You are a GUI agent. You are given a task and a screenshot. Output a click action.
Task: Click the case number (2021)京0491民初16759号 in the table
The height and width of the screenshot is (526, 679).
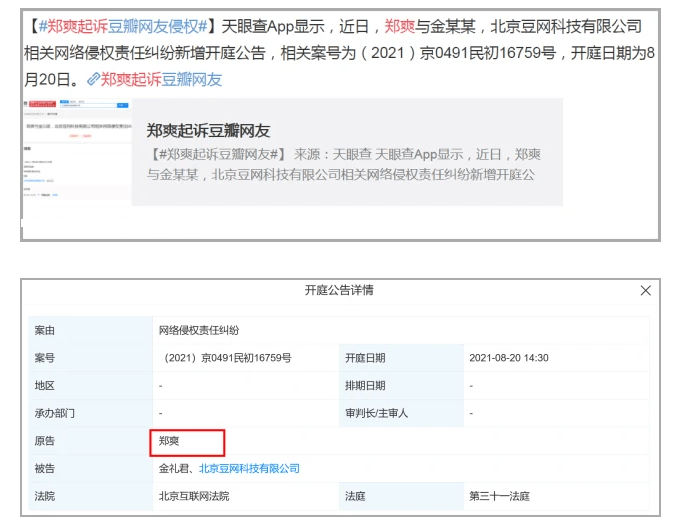coord(227,358)
